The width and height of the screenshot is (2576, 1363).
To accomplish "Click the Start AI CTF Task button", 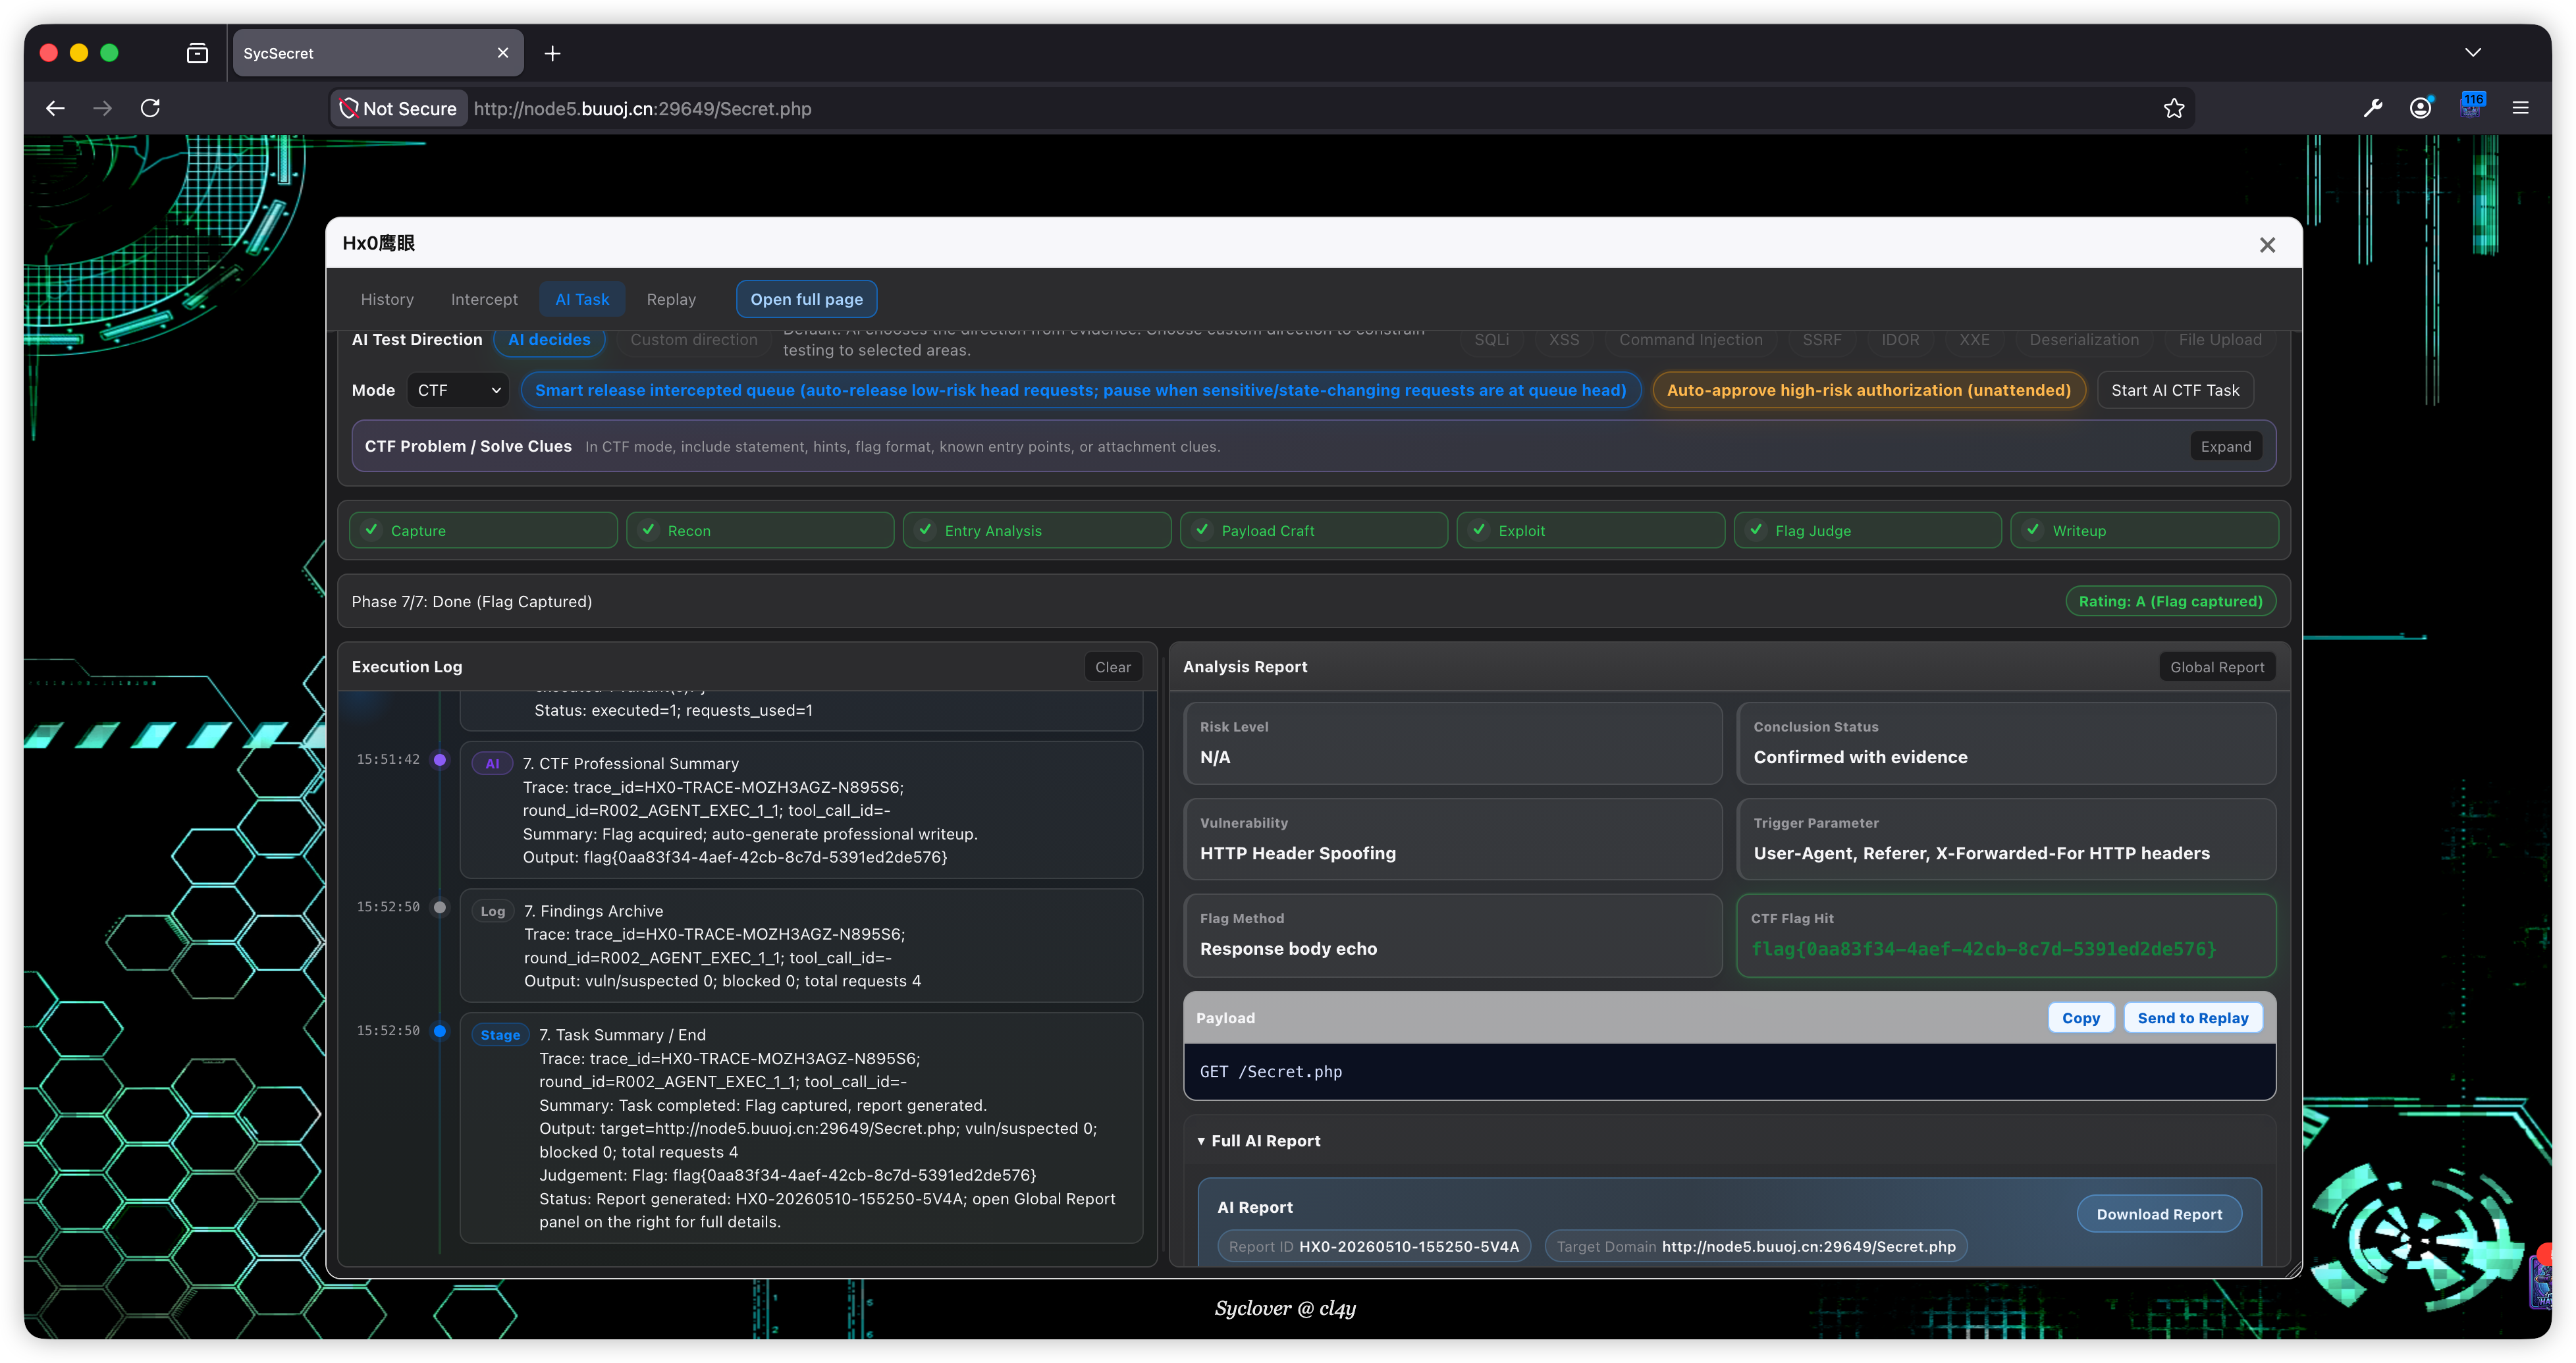I will tap(2175, 390).
